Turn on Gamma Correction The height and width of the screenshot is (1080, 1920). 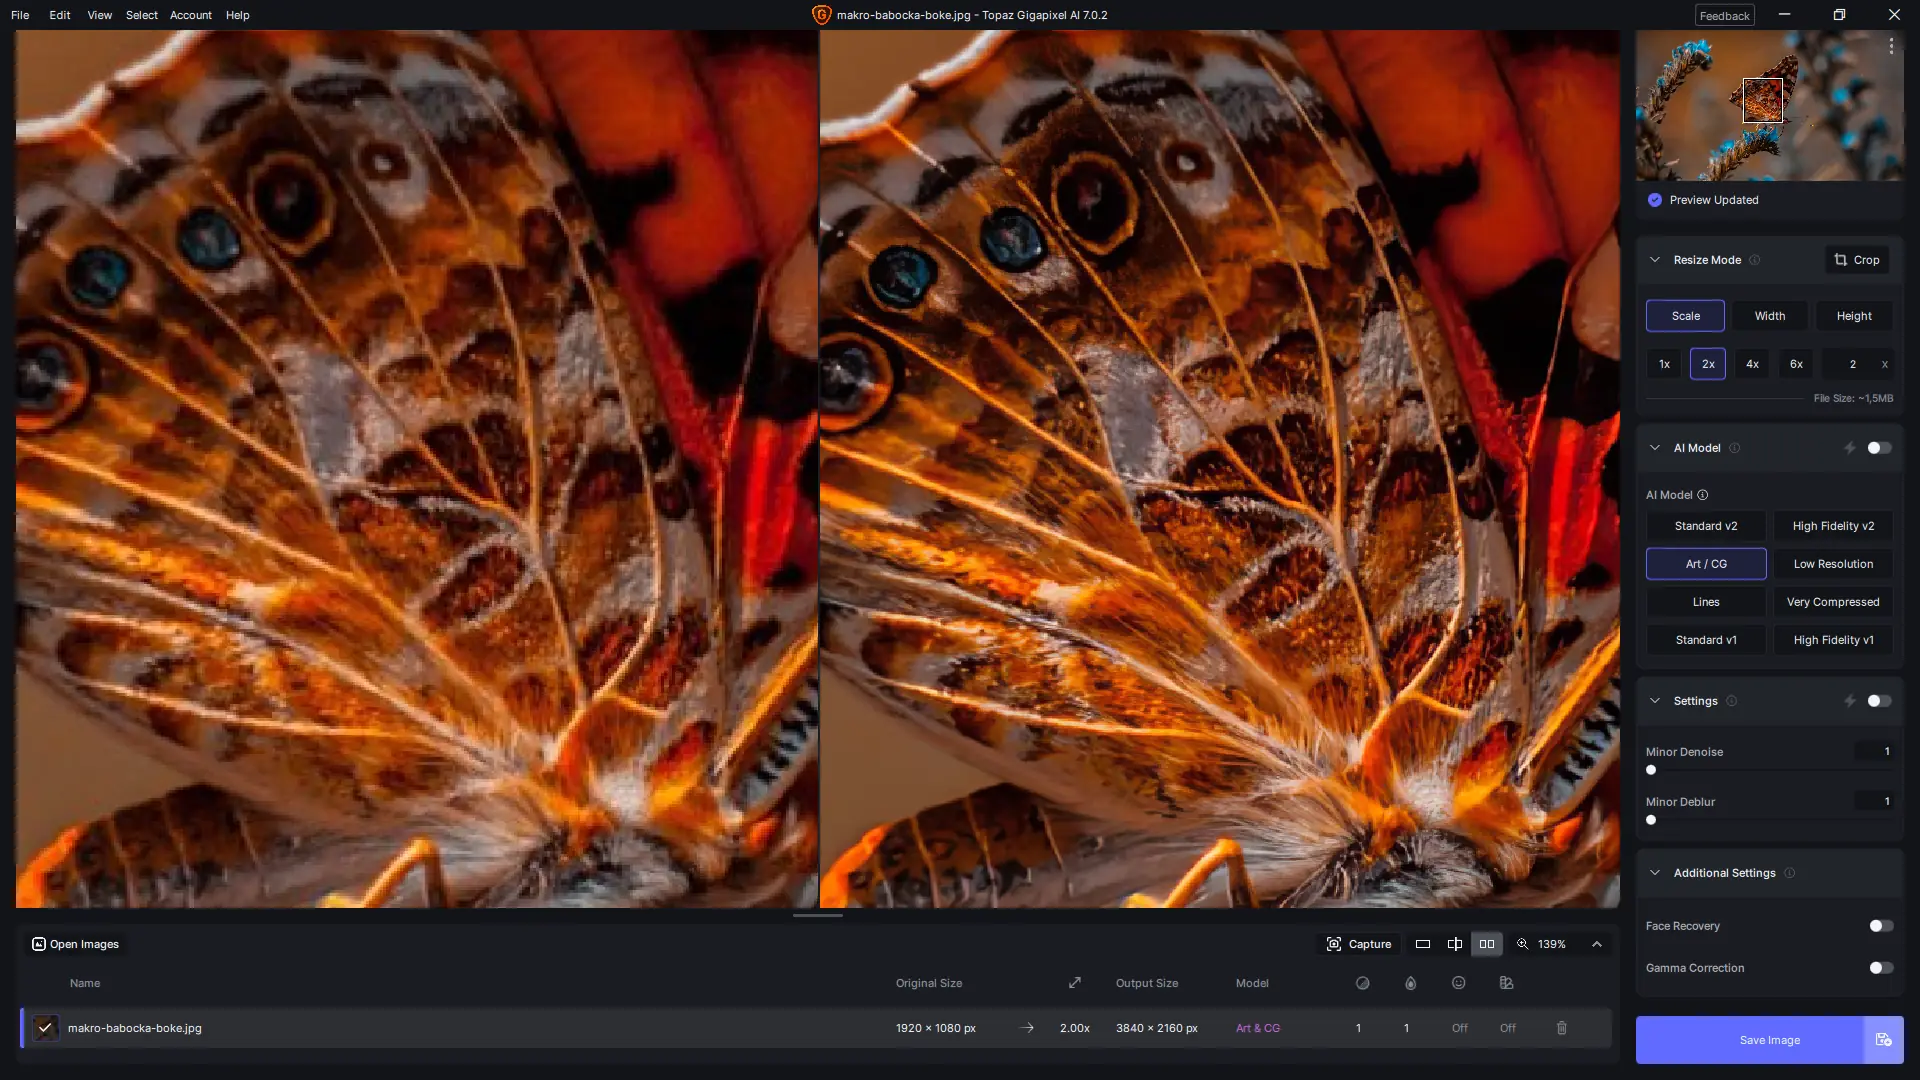(1881, 968)
